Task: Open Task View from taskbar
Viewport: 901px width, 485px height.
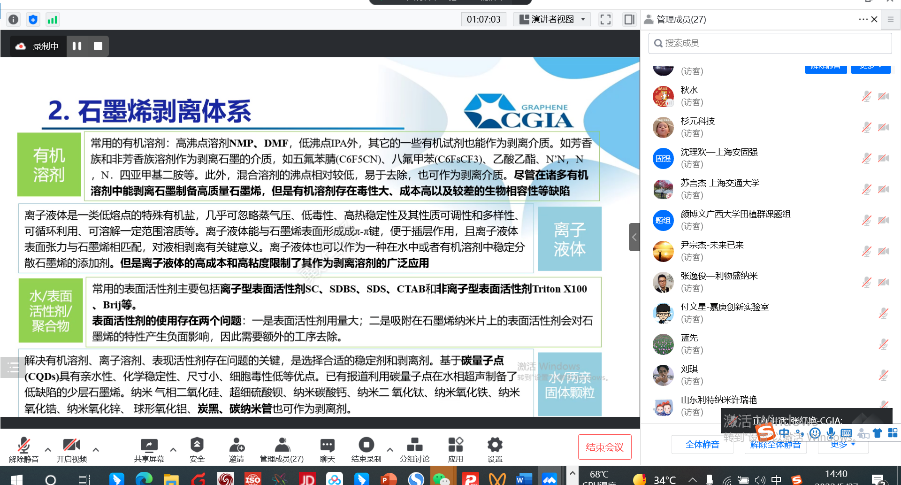Action: [84, 479]
